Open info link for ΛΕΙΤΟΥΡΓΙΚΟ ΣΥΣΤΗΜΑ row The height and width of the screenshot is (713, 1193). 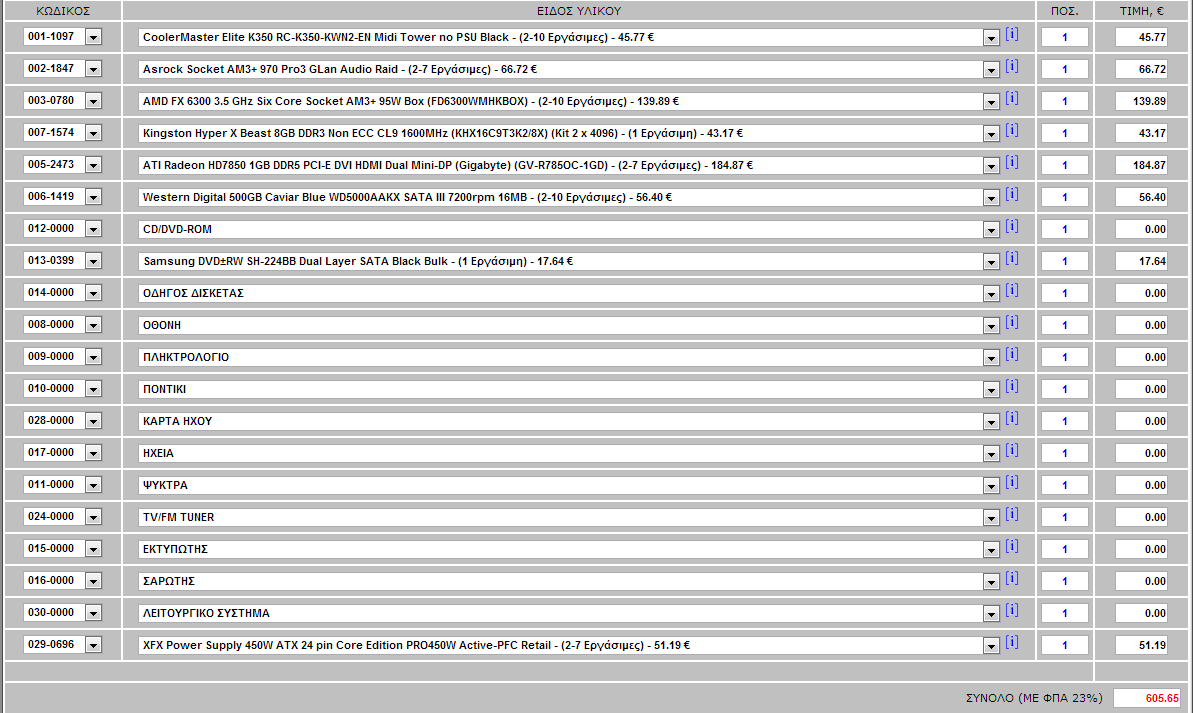[x=1011, y=610]
